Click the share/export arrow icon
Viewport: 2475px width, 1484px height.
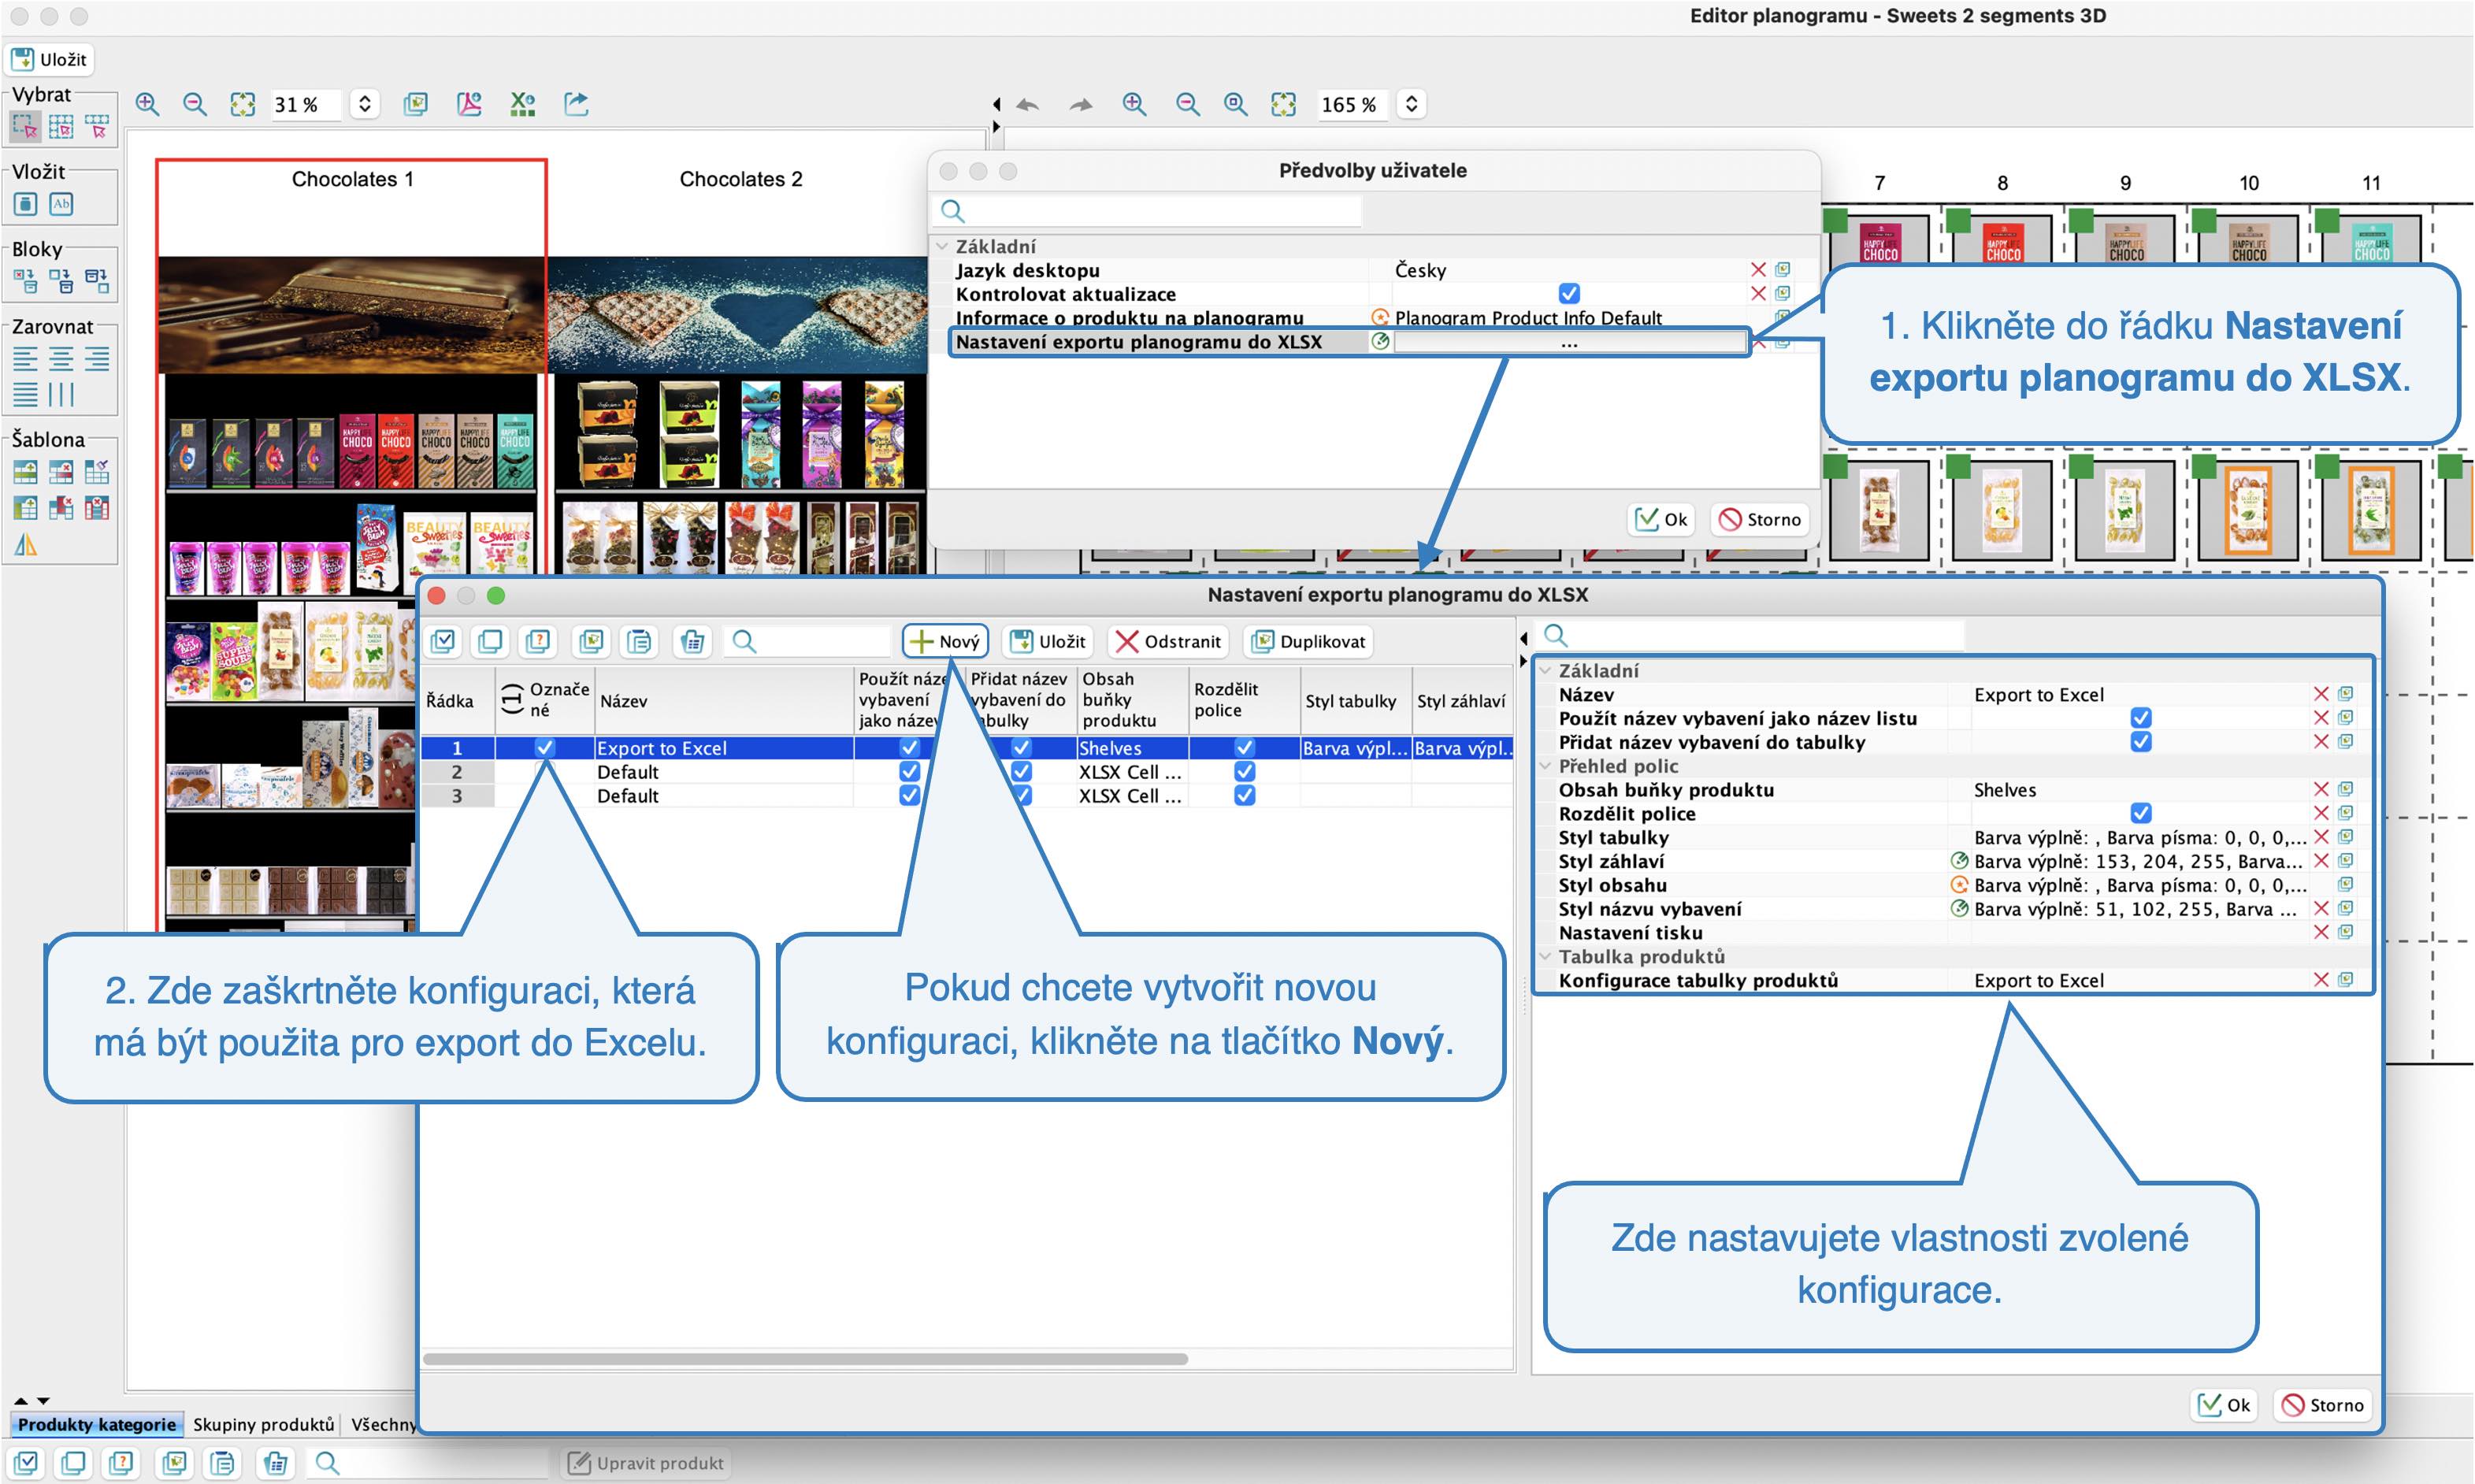(x=576, y=104)
